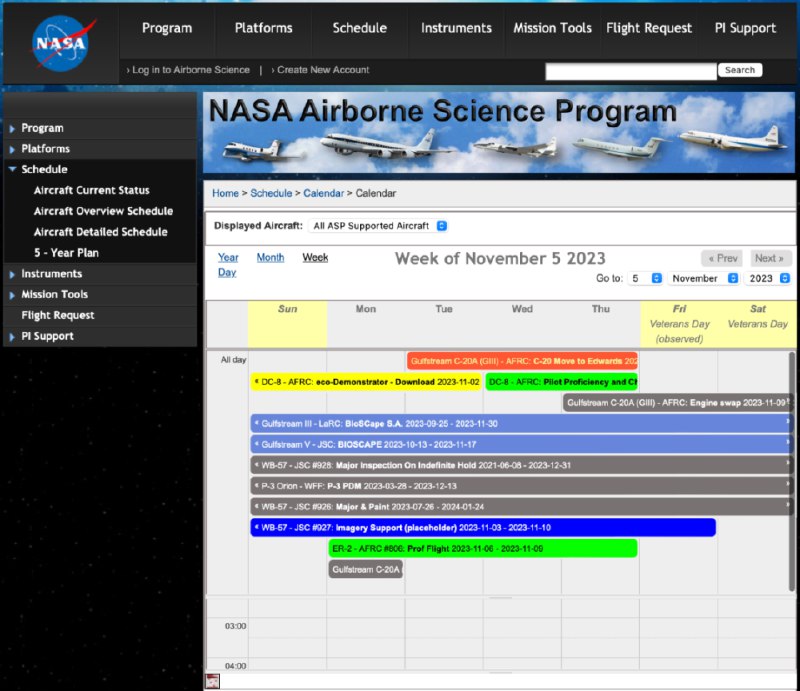Expand the Instruments sidebar section

click(12, 274)
